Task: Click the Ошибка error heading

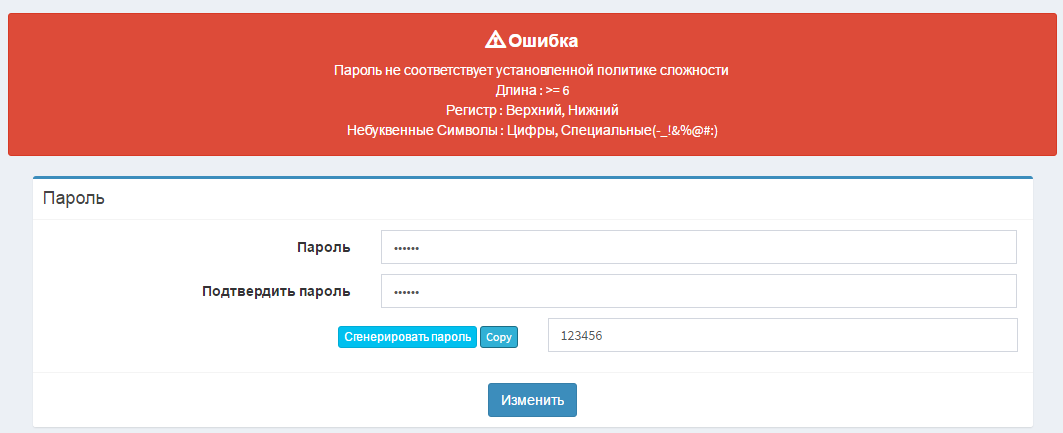Action: pyautogui.click(x=543, y=41)
